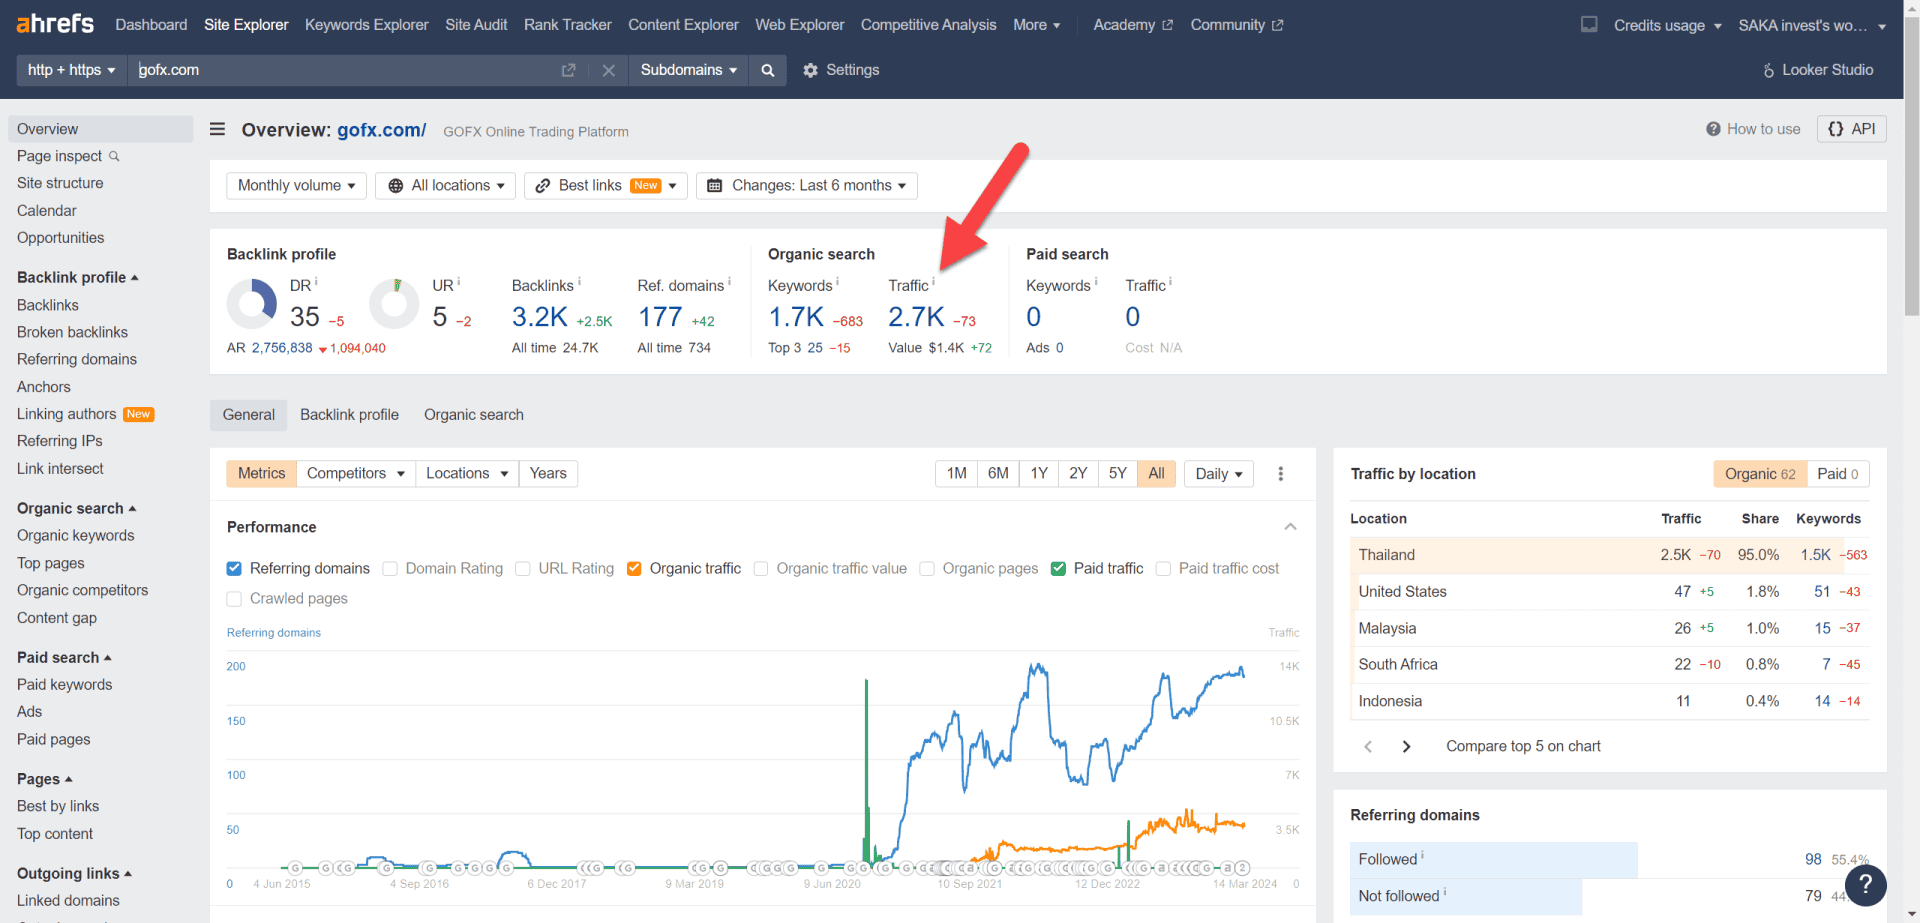The width and height of the screenshot is (1920, 923).
Task: Select the Paid traffic by location tab
Action: tap(1837, 474)
